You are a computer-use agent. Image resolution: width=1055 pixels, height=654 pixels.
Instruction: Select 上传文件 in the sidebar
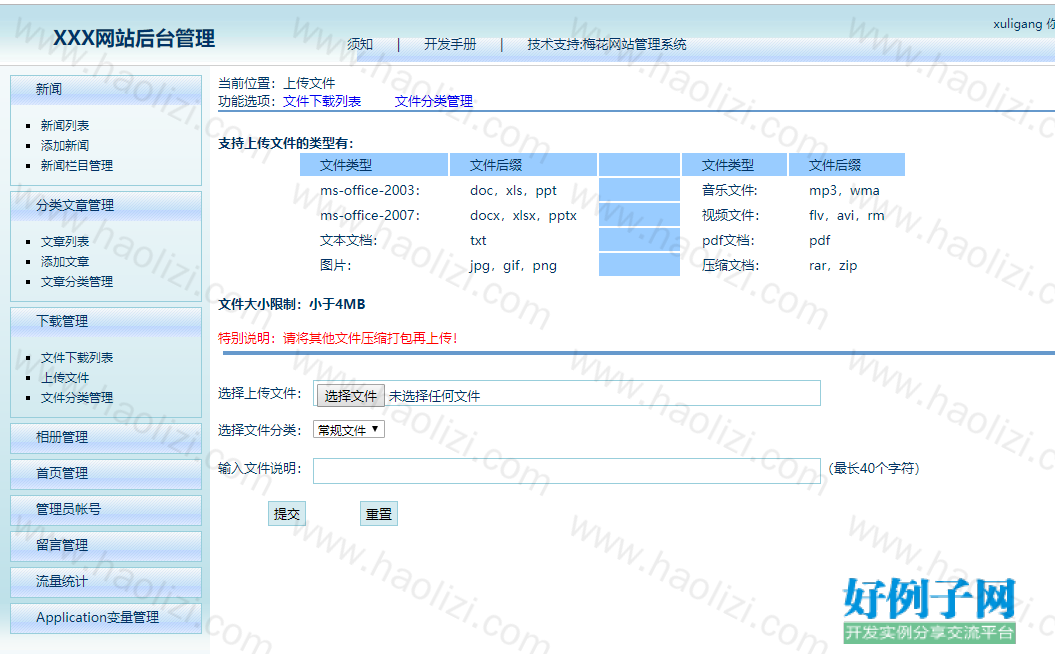(x=65, y=377)
